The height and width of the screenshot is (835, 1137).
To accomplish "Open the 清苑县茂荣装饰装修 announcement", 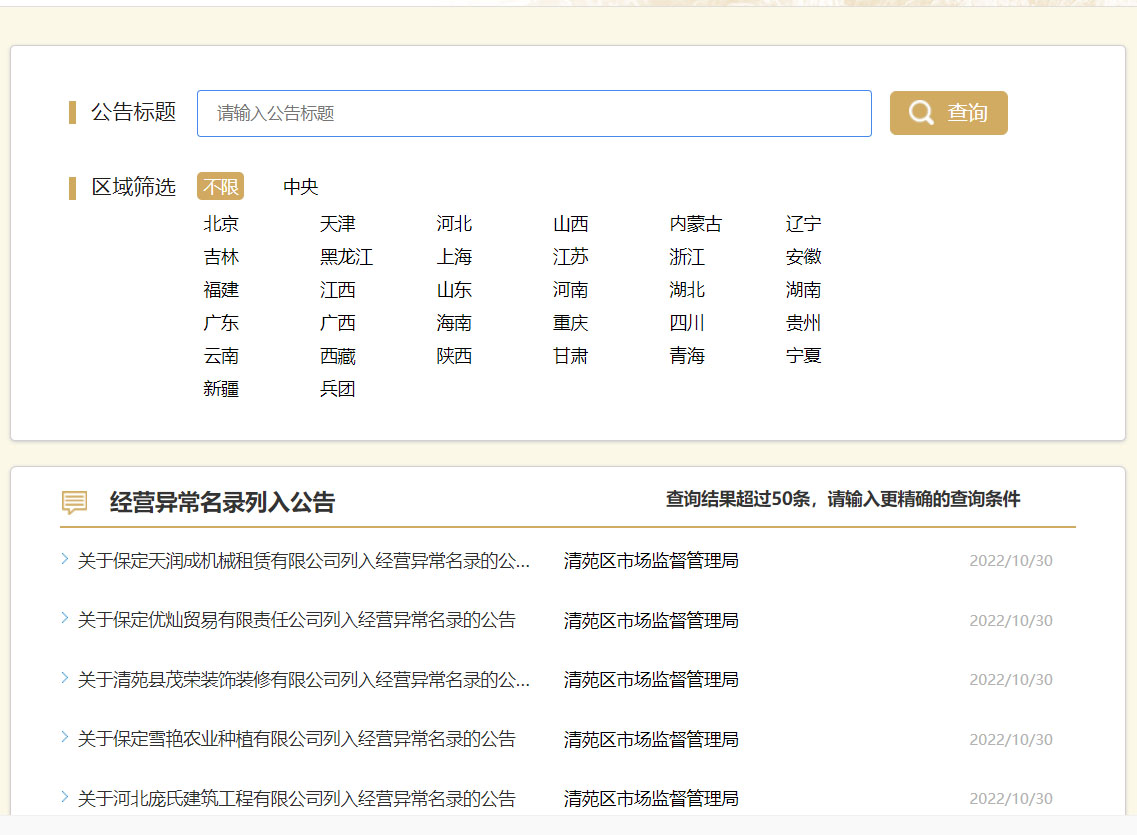I will pyautogui.click(x=304, y=679).
